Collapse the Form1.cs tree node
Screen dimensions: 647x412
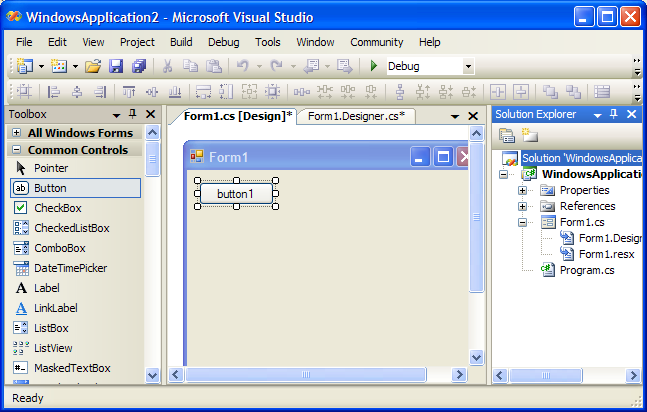(x=522, y=223)
